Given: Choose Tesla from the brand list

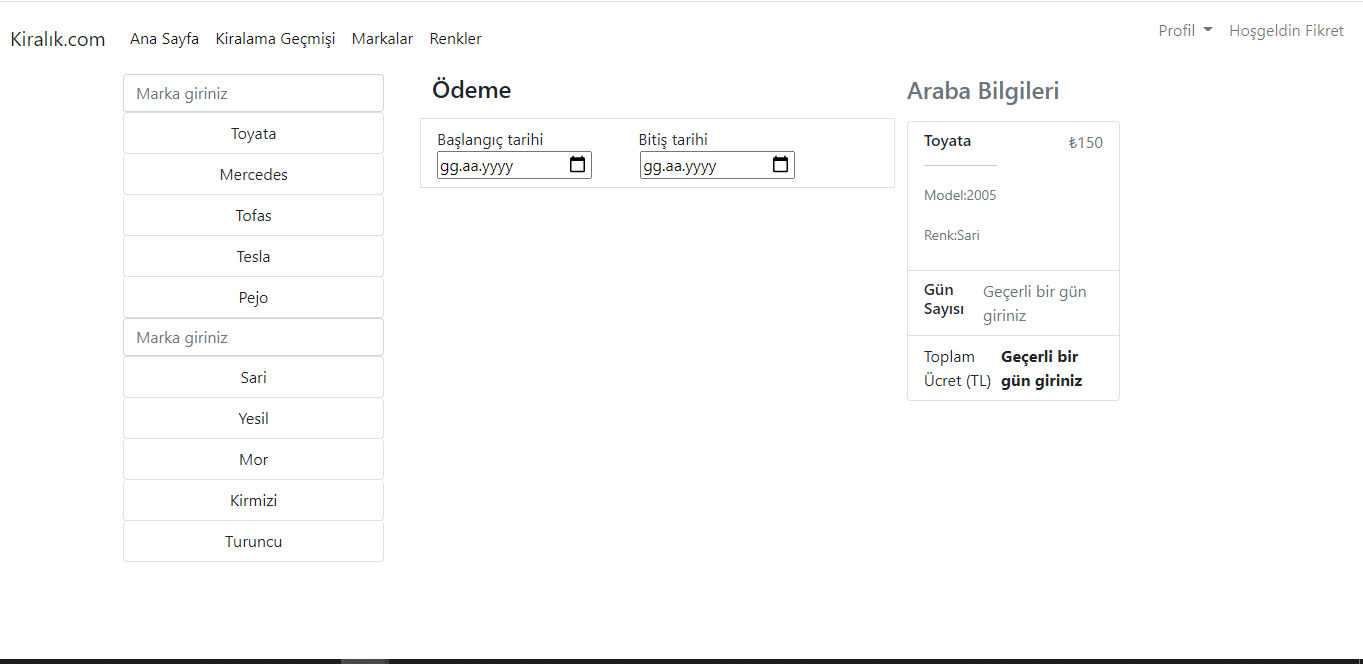Looking at the screenshot, I should (253, 256).
